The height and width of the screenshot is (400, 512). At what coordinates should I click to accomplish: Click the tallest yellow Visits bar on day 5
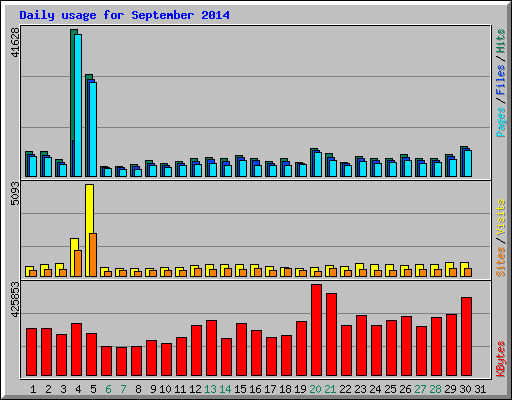[89, 230]
